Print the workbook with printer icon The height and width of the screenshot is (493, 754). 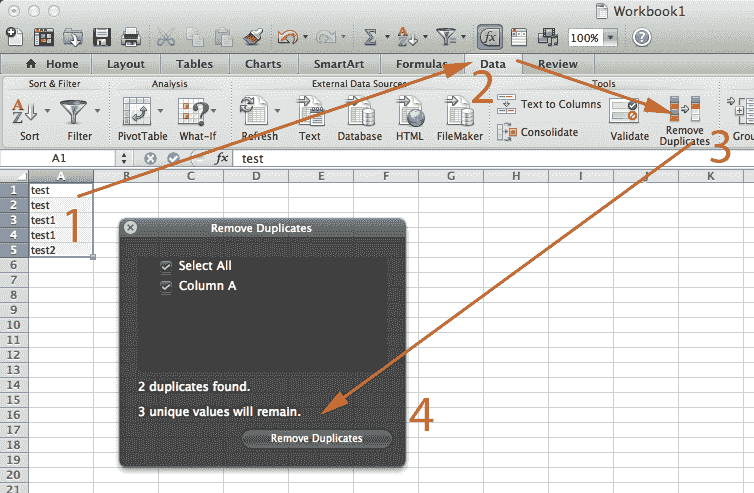pyautogui.click(x=130, y=37)
